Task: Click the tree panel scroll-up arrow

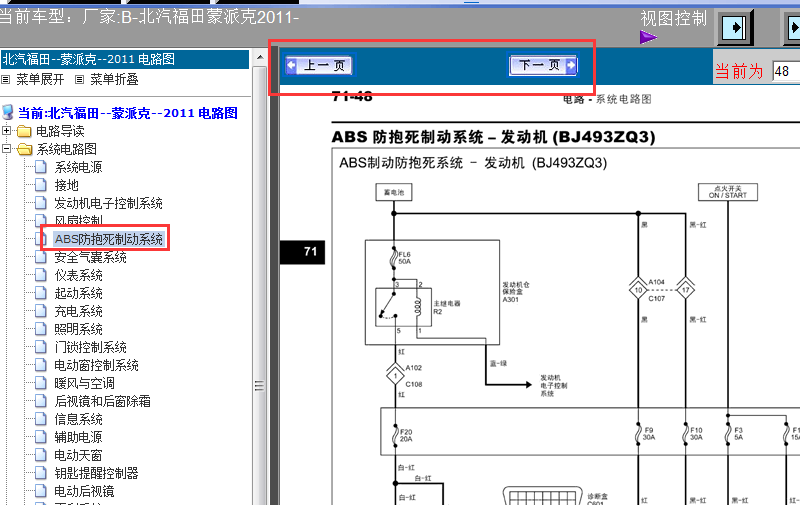Action: click(260, 57)
